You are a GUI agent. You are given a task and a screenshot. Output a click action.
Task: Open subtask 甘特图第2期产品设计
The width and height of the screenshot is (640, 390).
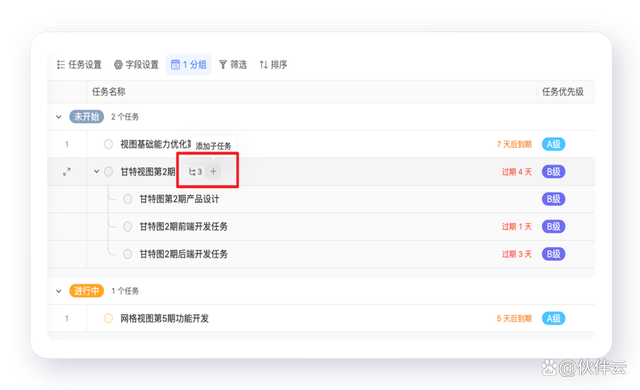(x=179, y=199)
